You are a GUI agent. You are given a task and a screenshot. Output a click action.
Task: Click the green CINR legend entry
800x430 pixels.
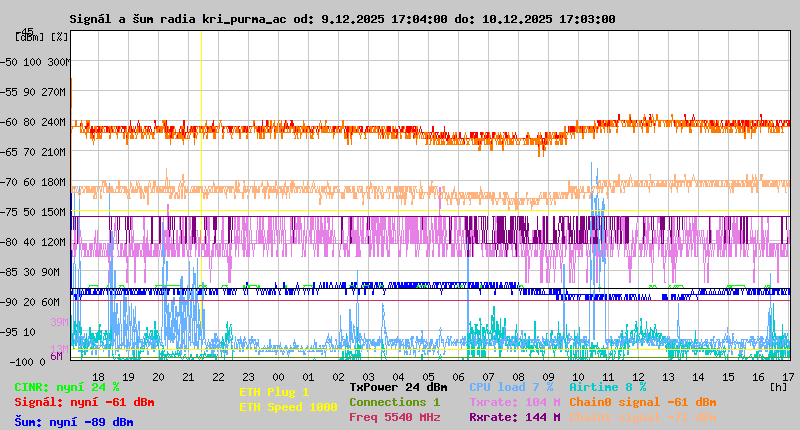66,387
